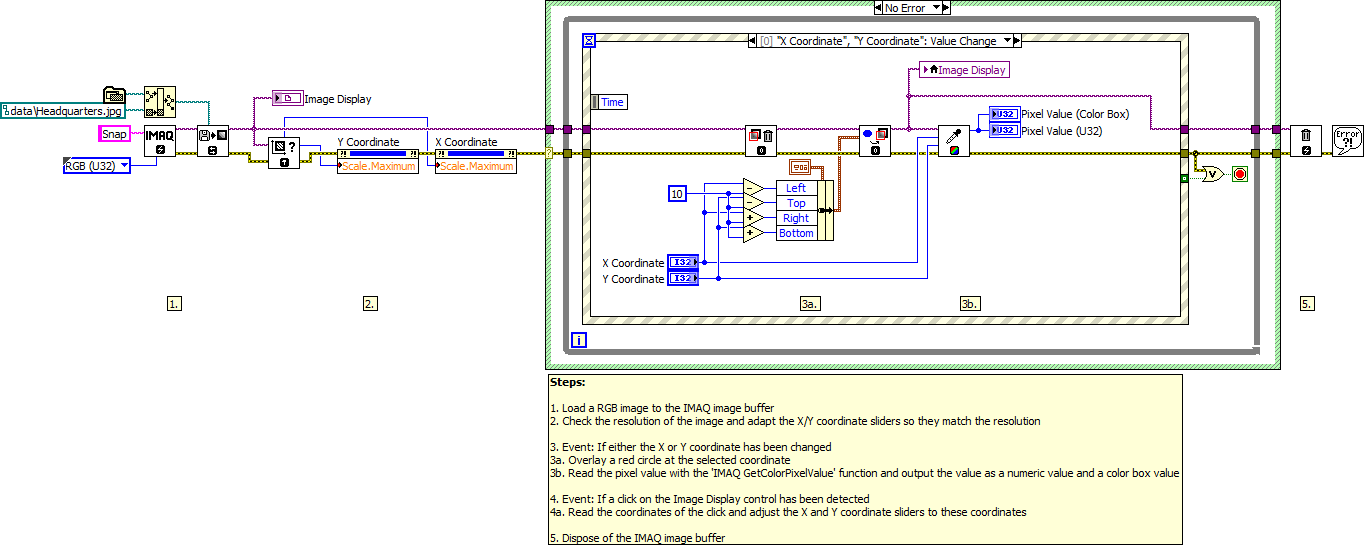Viewport: 1364px width, 545px height.
Task: Click the red loop stop condition terminal
Action: (1240, 174)
